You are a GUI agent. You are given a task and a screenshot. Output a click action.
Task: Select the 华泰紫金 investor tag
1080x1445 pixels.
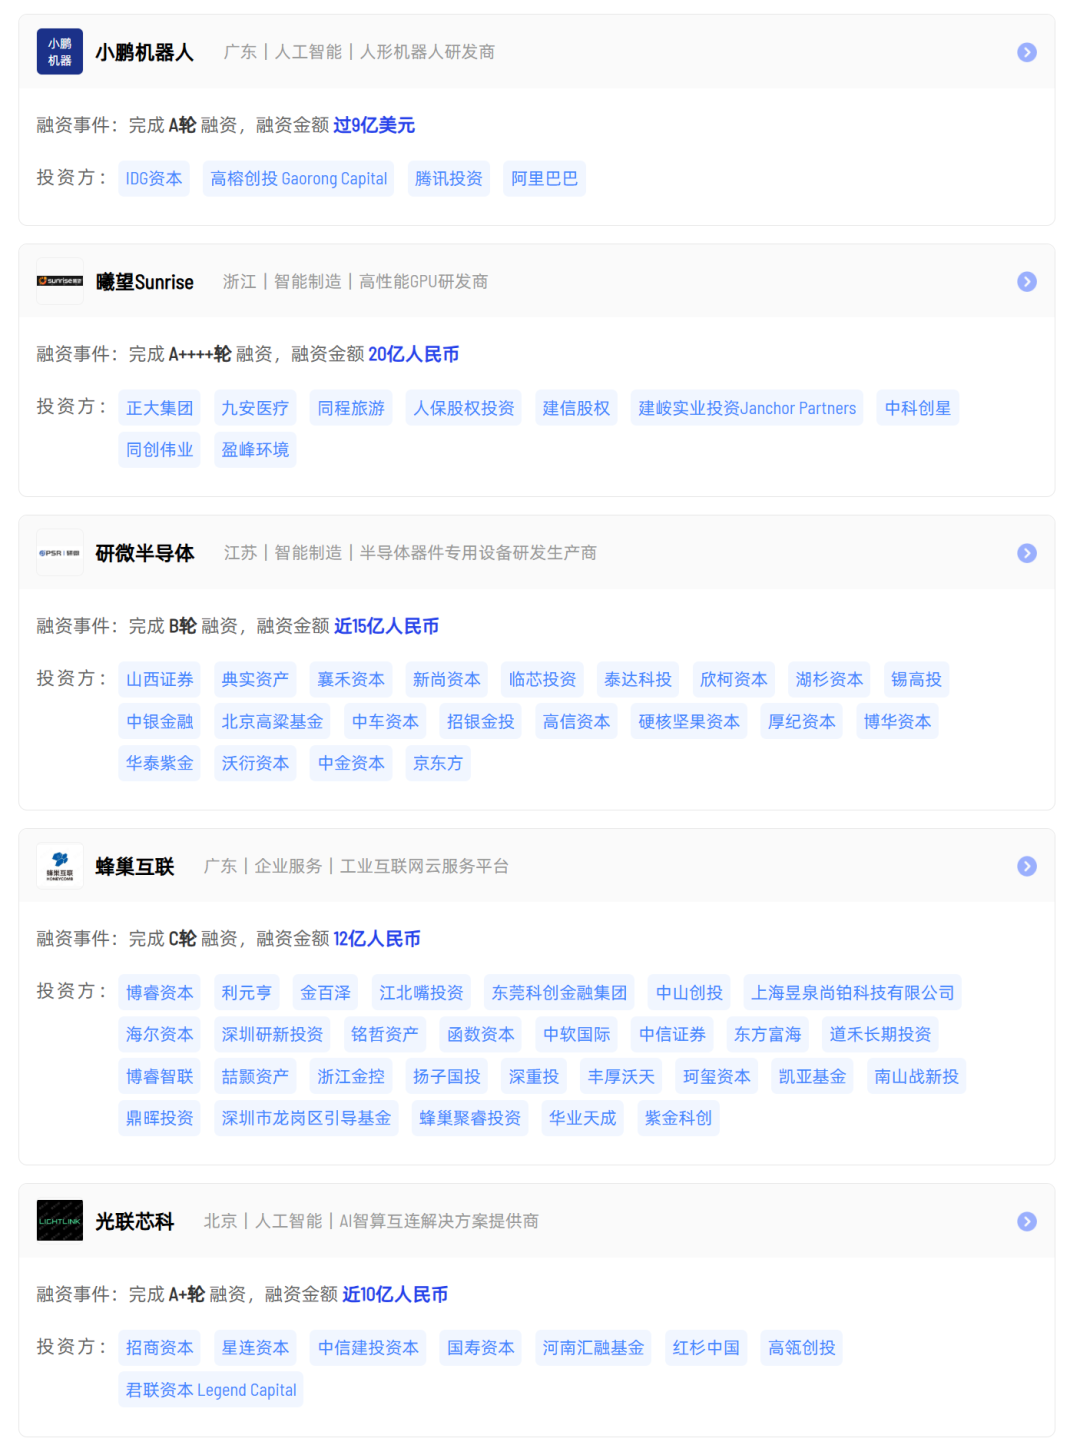tap(160, 764)
